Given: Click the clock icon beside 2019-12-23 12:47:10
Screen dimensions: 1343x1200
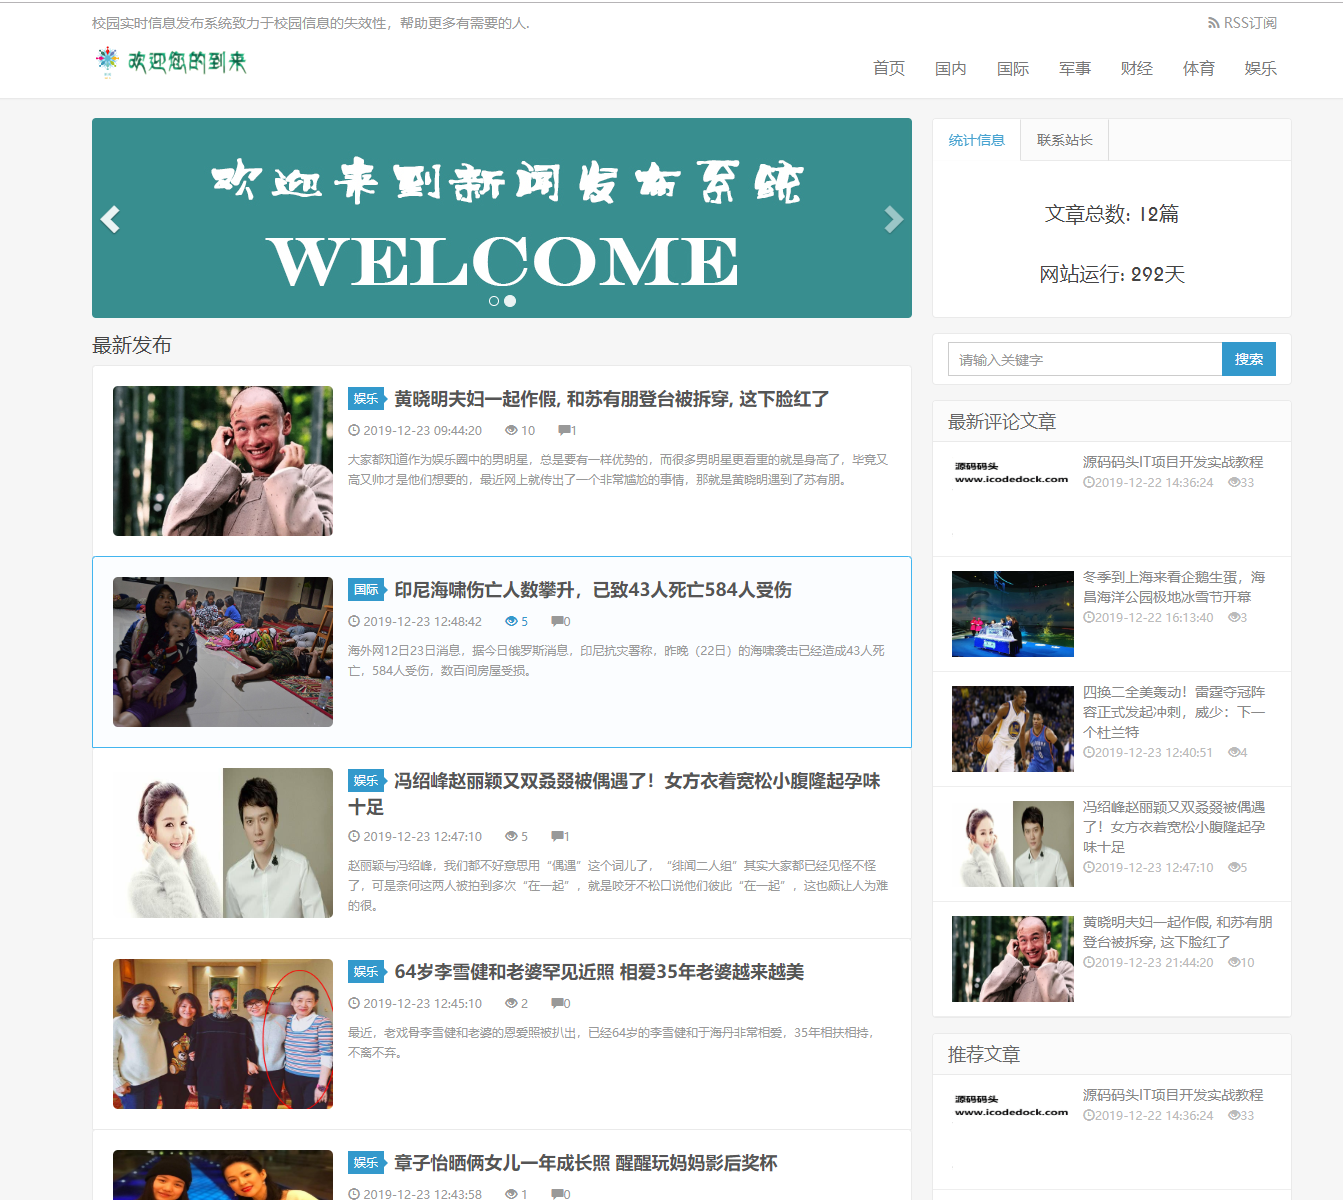Looking at the screenshot, I should (354, 836).
